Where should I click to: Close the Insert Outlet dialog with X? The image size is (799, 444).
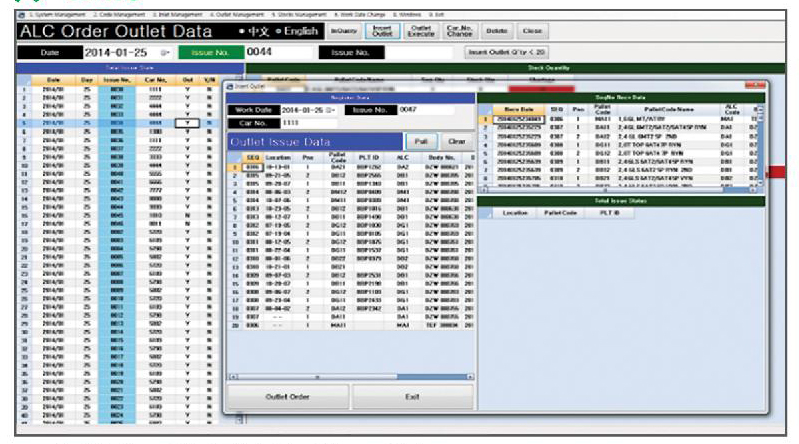tap(754, 86)
